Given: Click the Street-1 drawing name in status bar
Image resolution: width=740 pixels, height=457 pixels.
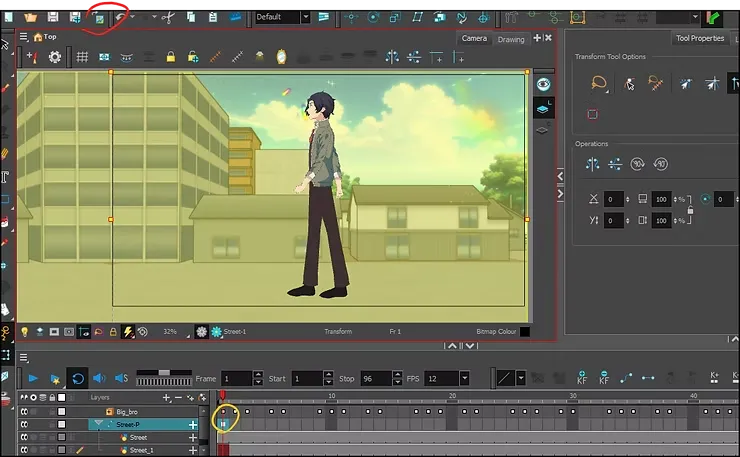Looking at the screenshot, I should click(235, 332).
